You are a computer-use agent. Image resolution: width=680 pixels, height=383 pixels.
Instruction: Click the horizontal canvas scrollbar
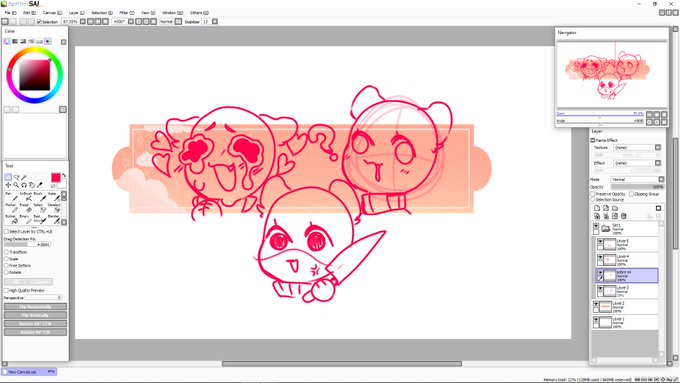(342, 363)
